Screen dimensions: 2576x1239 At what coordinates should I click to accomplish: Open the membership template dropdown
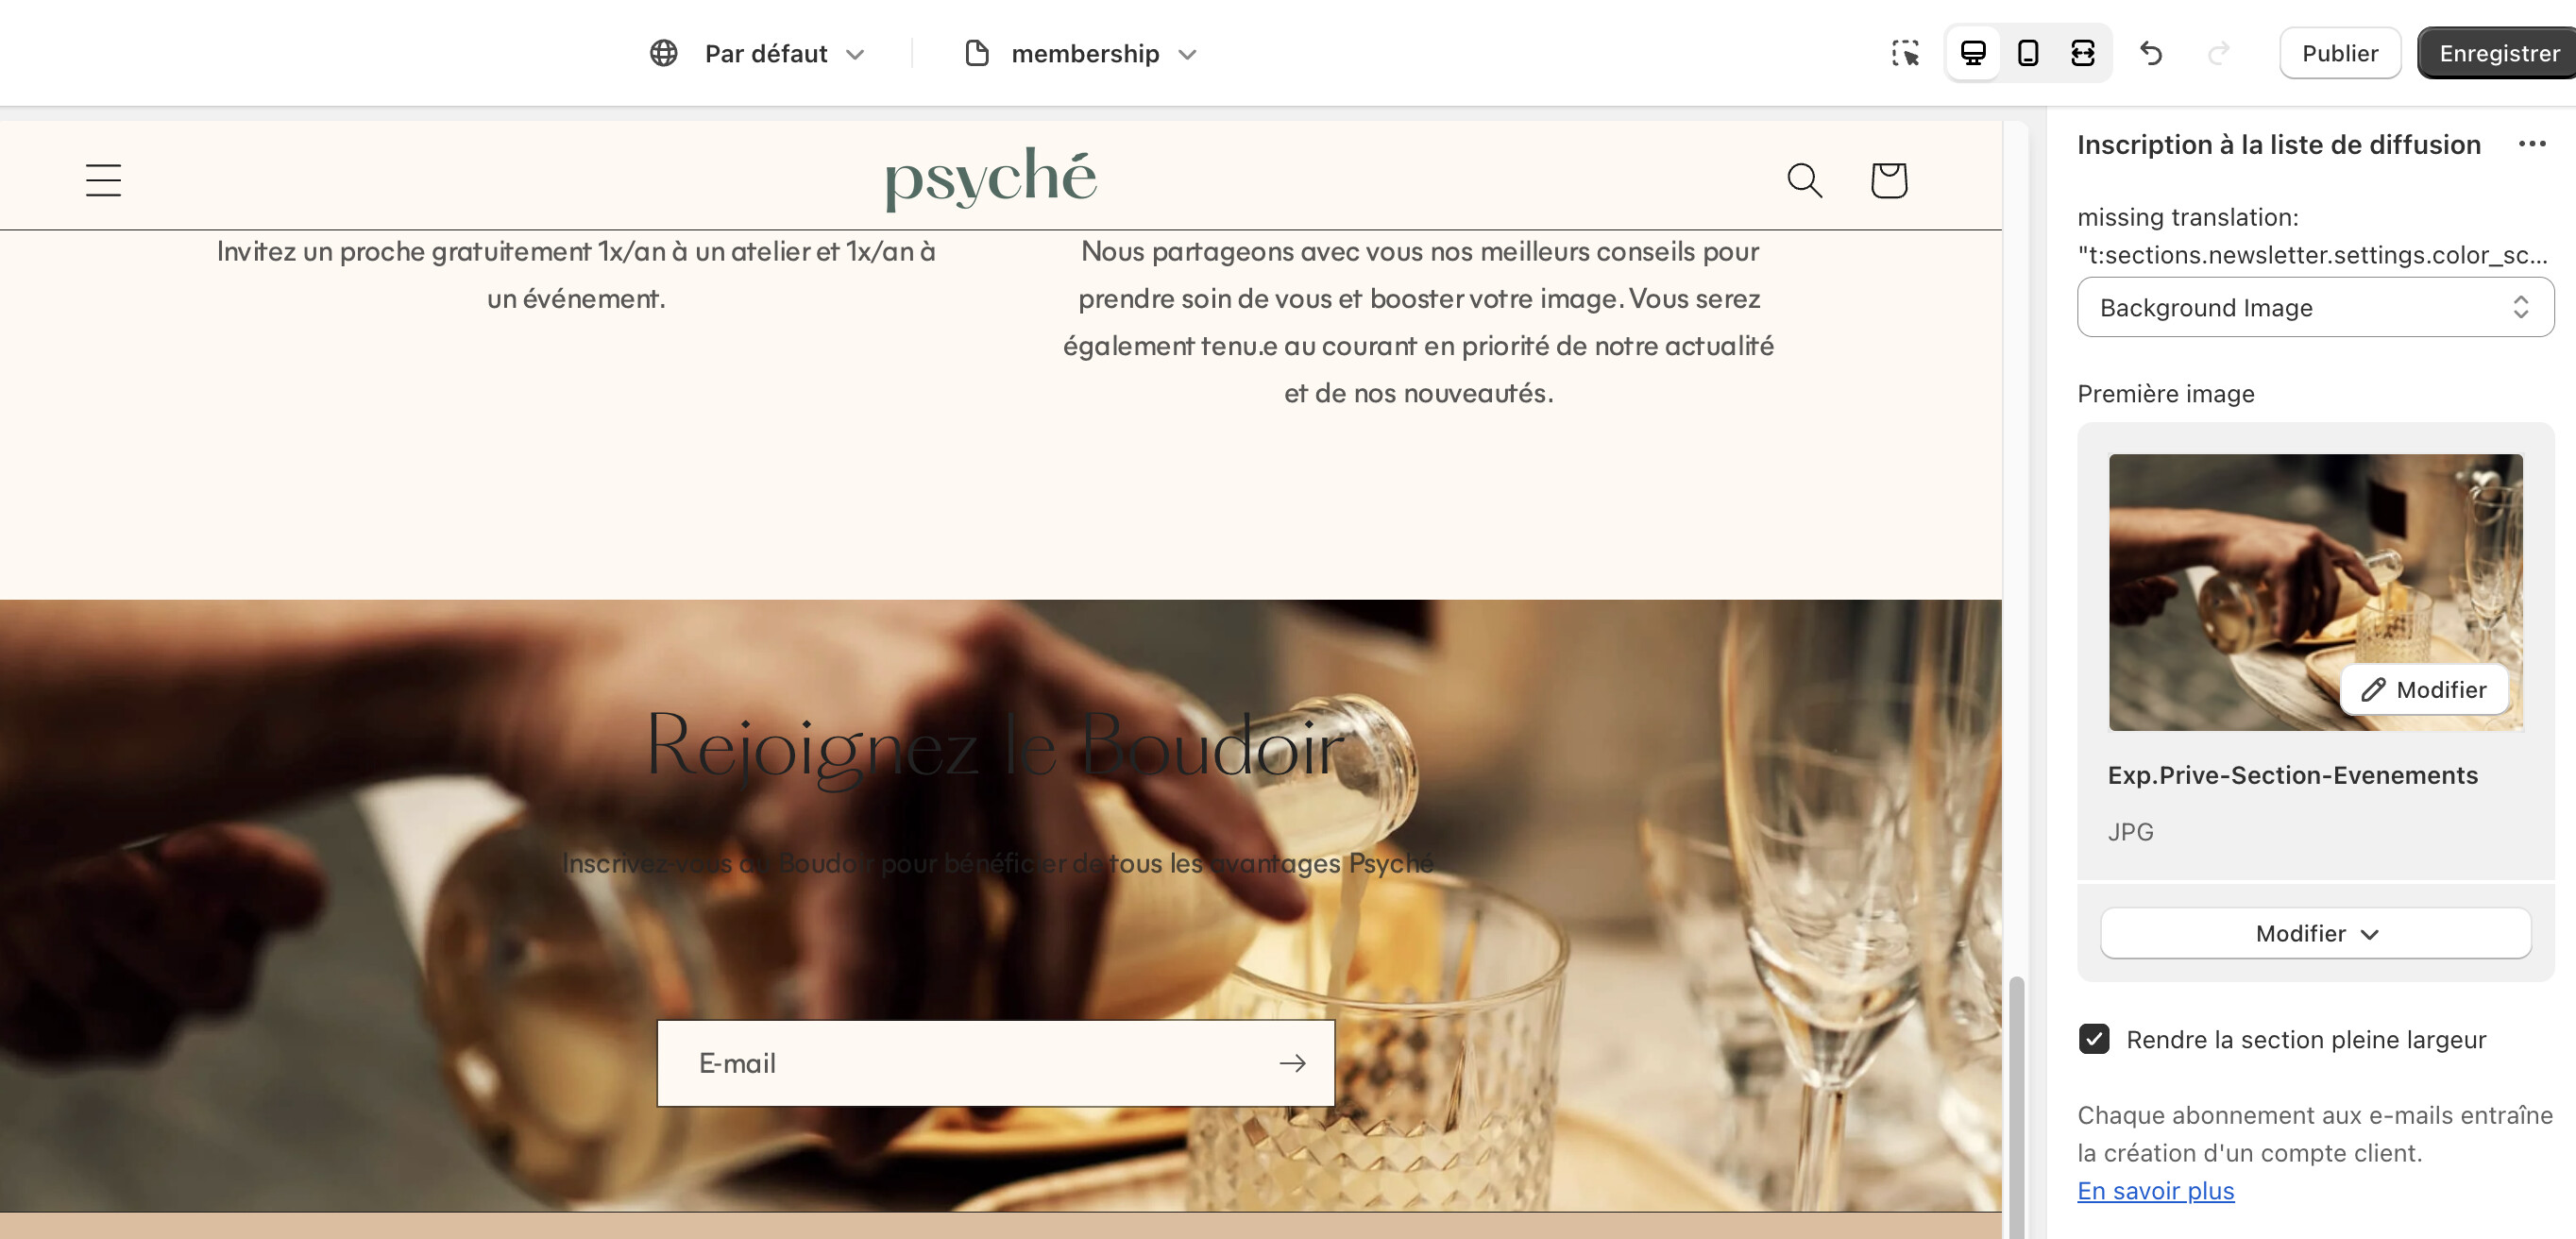pos(1080,53)
